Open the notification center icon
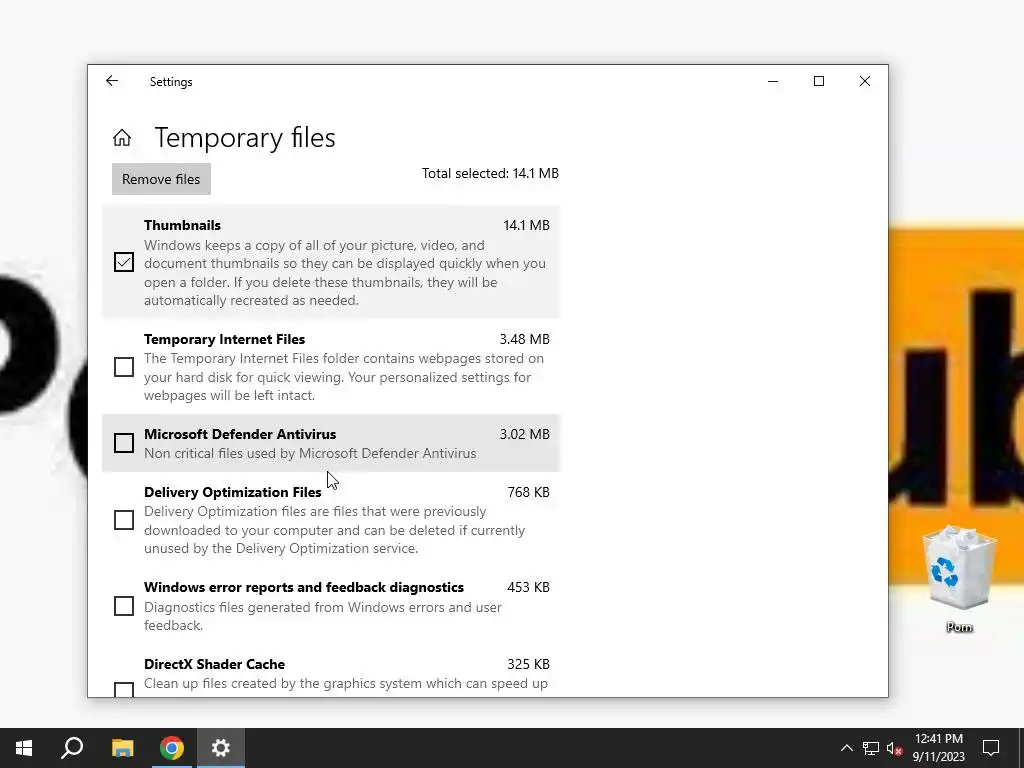 pyautogui.click(x=991, y=748)
